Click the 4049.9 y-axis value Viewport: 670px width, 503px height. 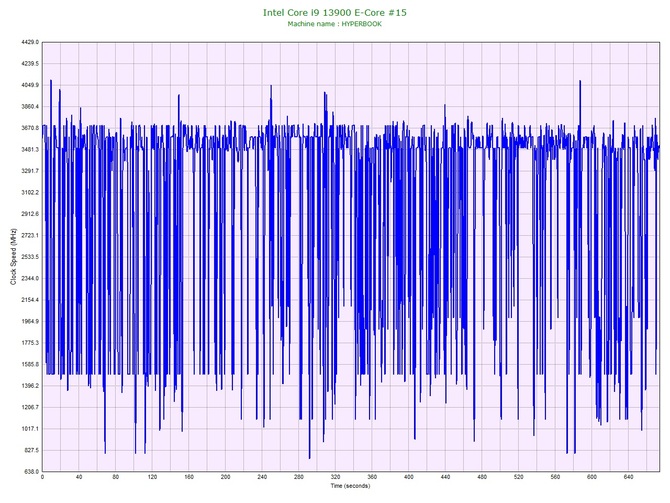tap(30, 85)
